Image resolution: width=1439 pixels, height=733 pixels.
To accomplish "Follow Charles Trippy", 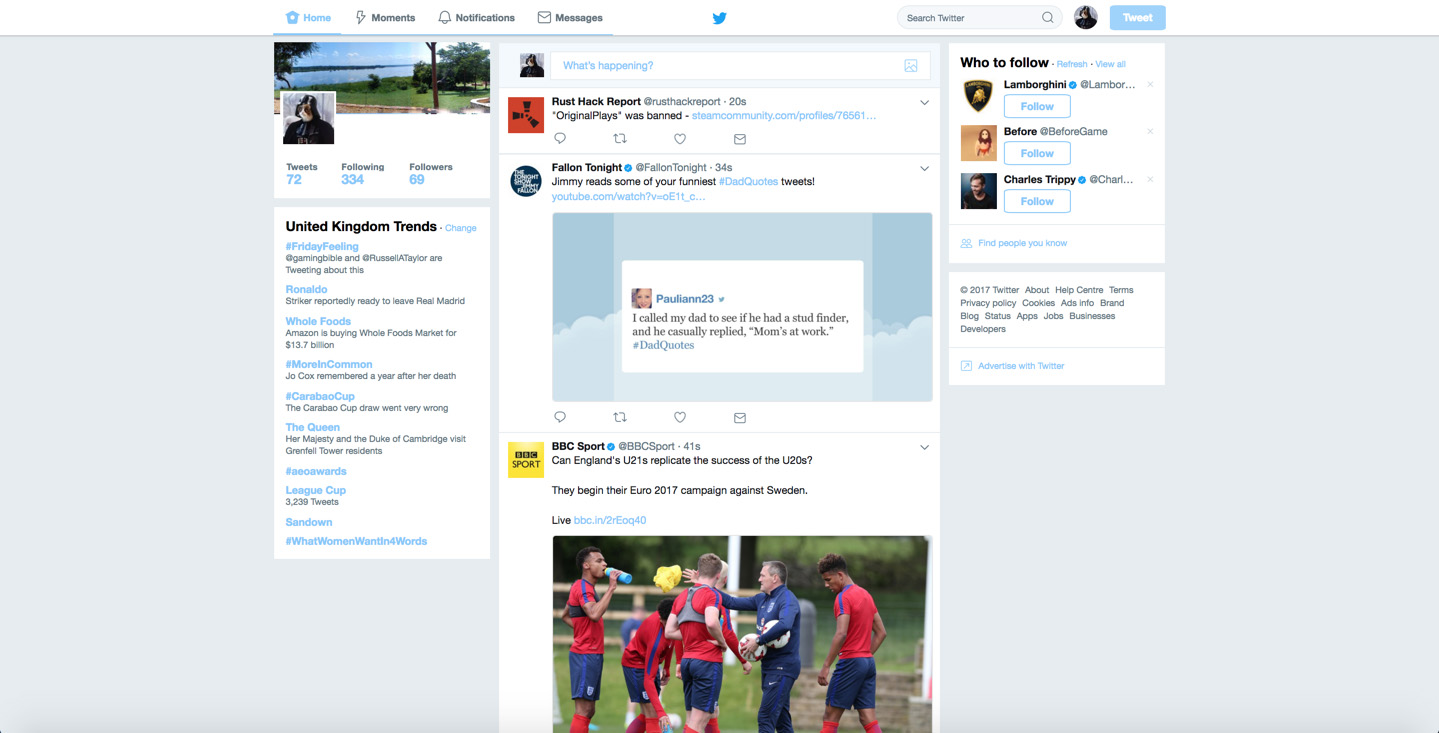I will coord(1037,201).
